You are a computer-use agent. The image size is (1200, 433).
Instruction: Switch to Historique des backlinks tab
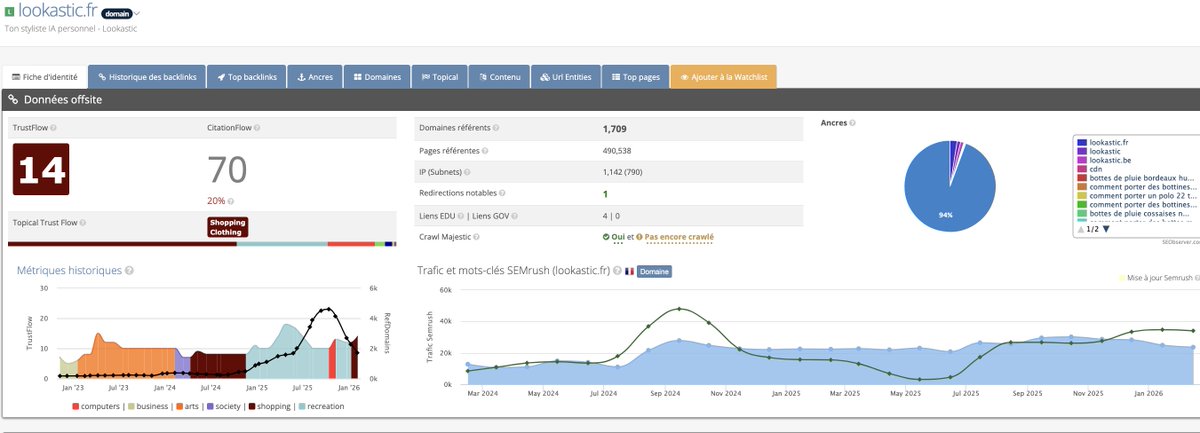[x=148, y=76]
